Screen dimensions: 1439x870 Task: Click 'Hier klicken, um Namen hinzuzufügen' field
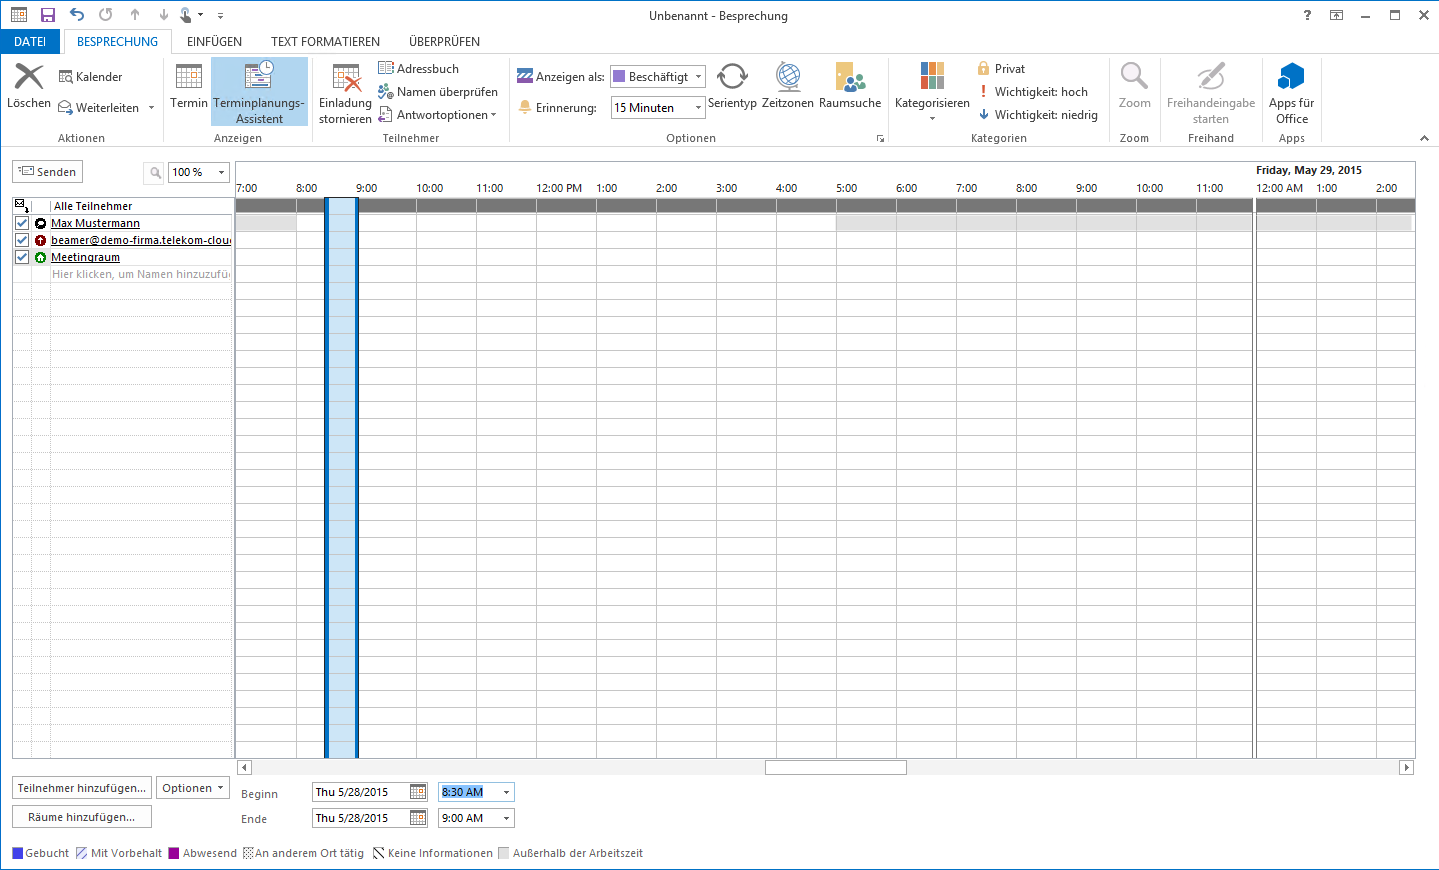point(141,274)
